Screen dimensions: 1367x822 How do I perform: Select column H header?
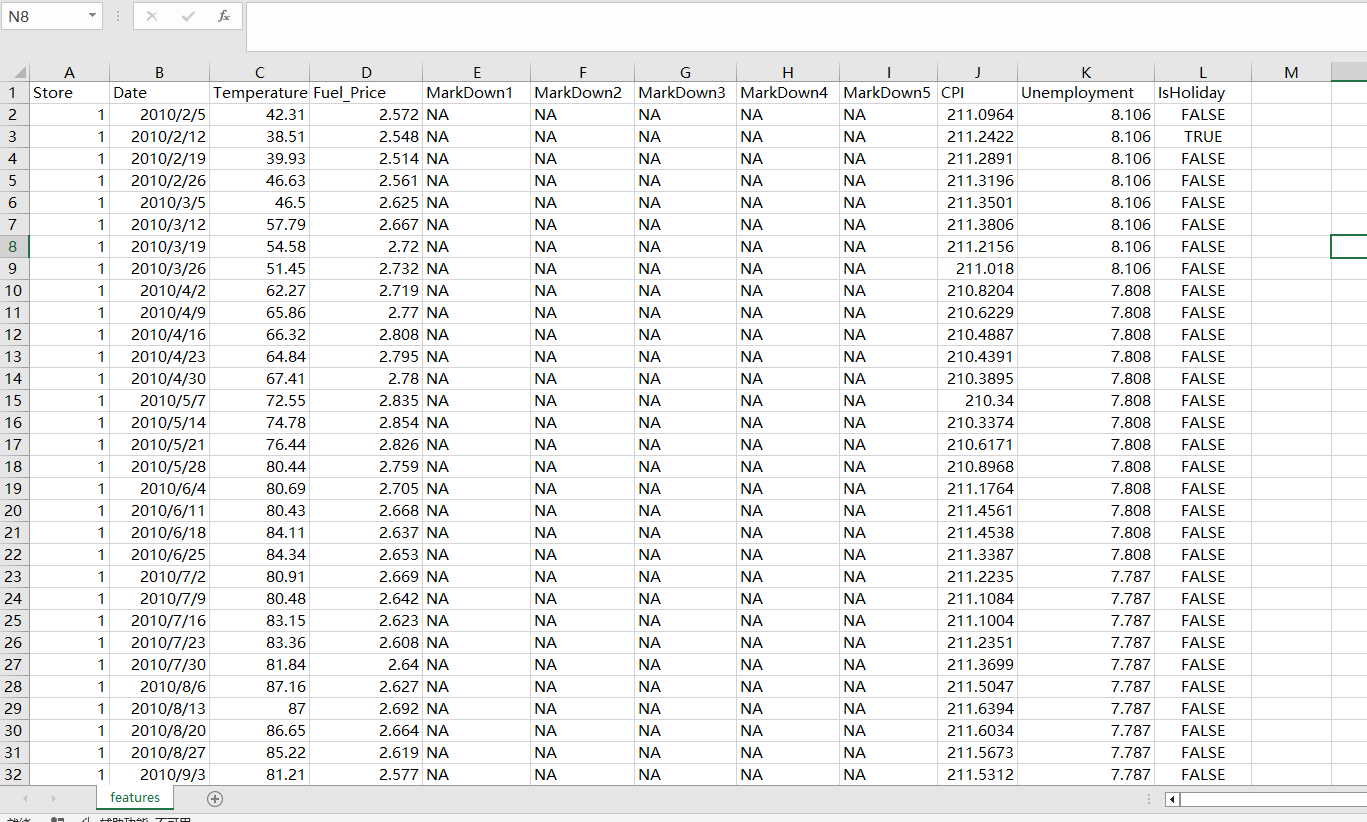point(788,72)
